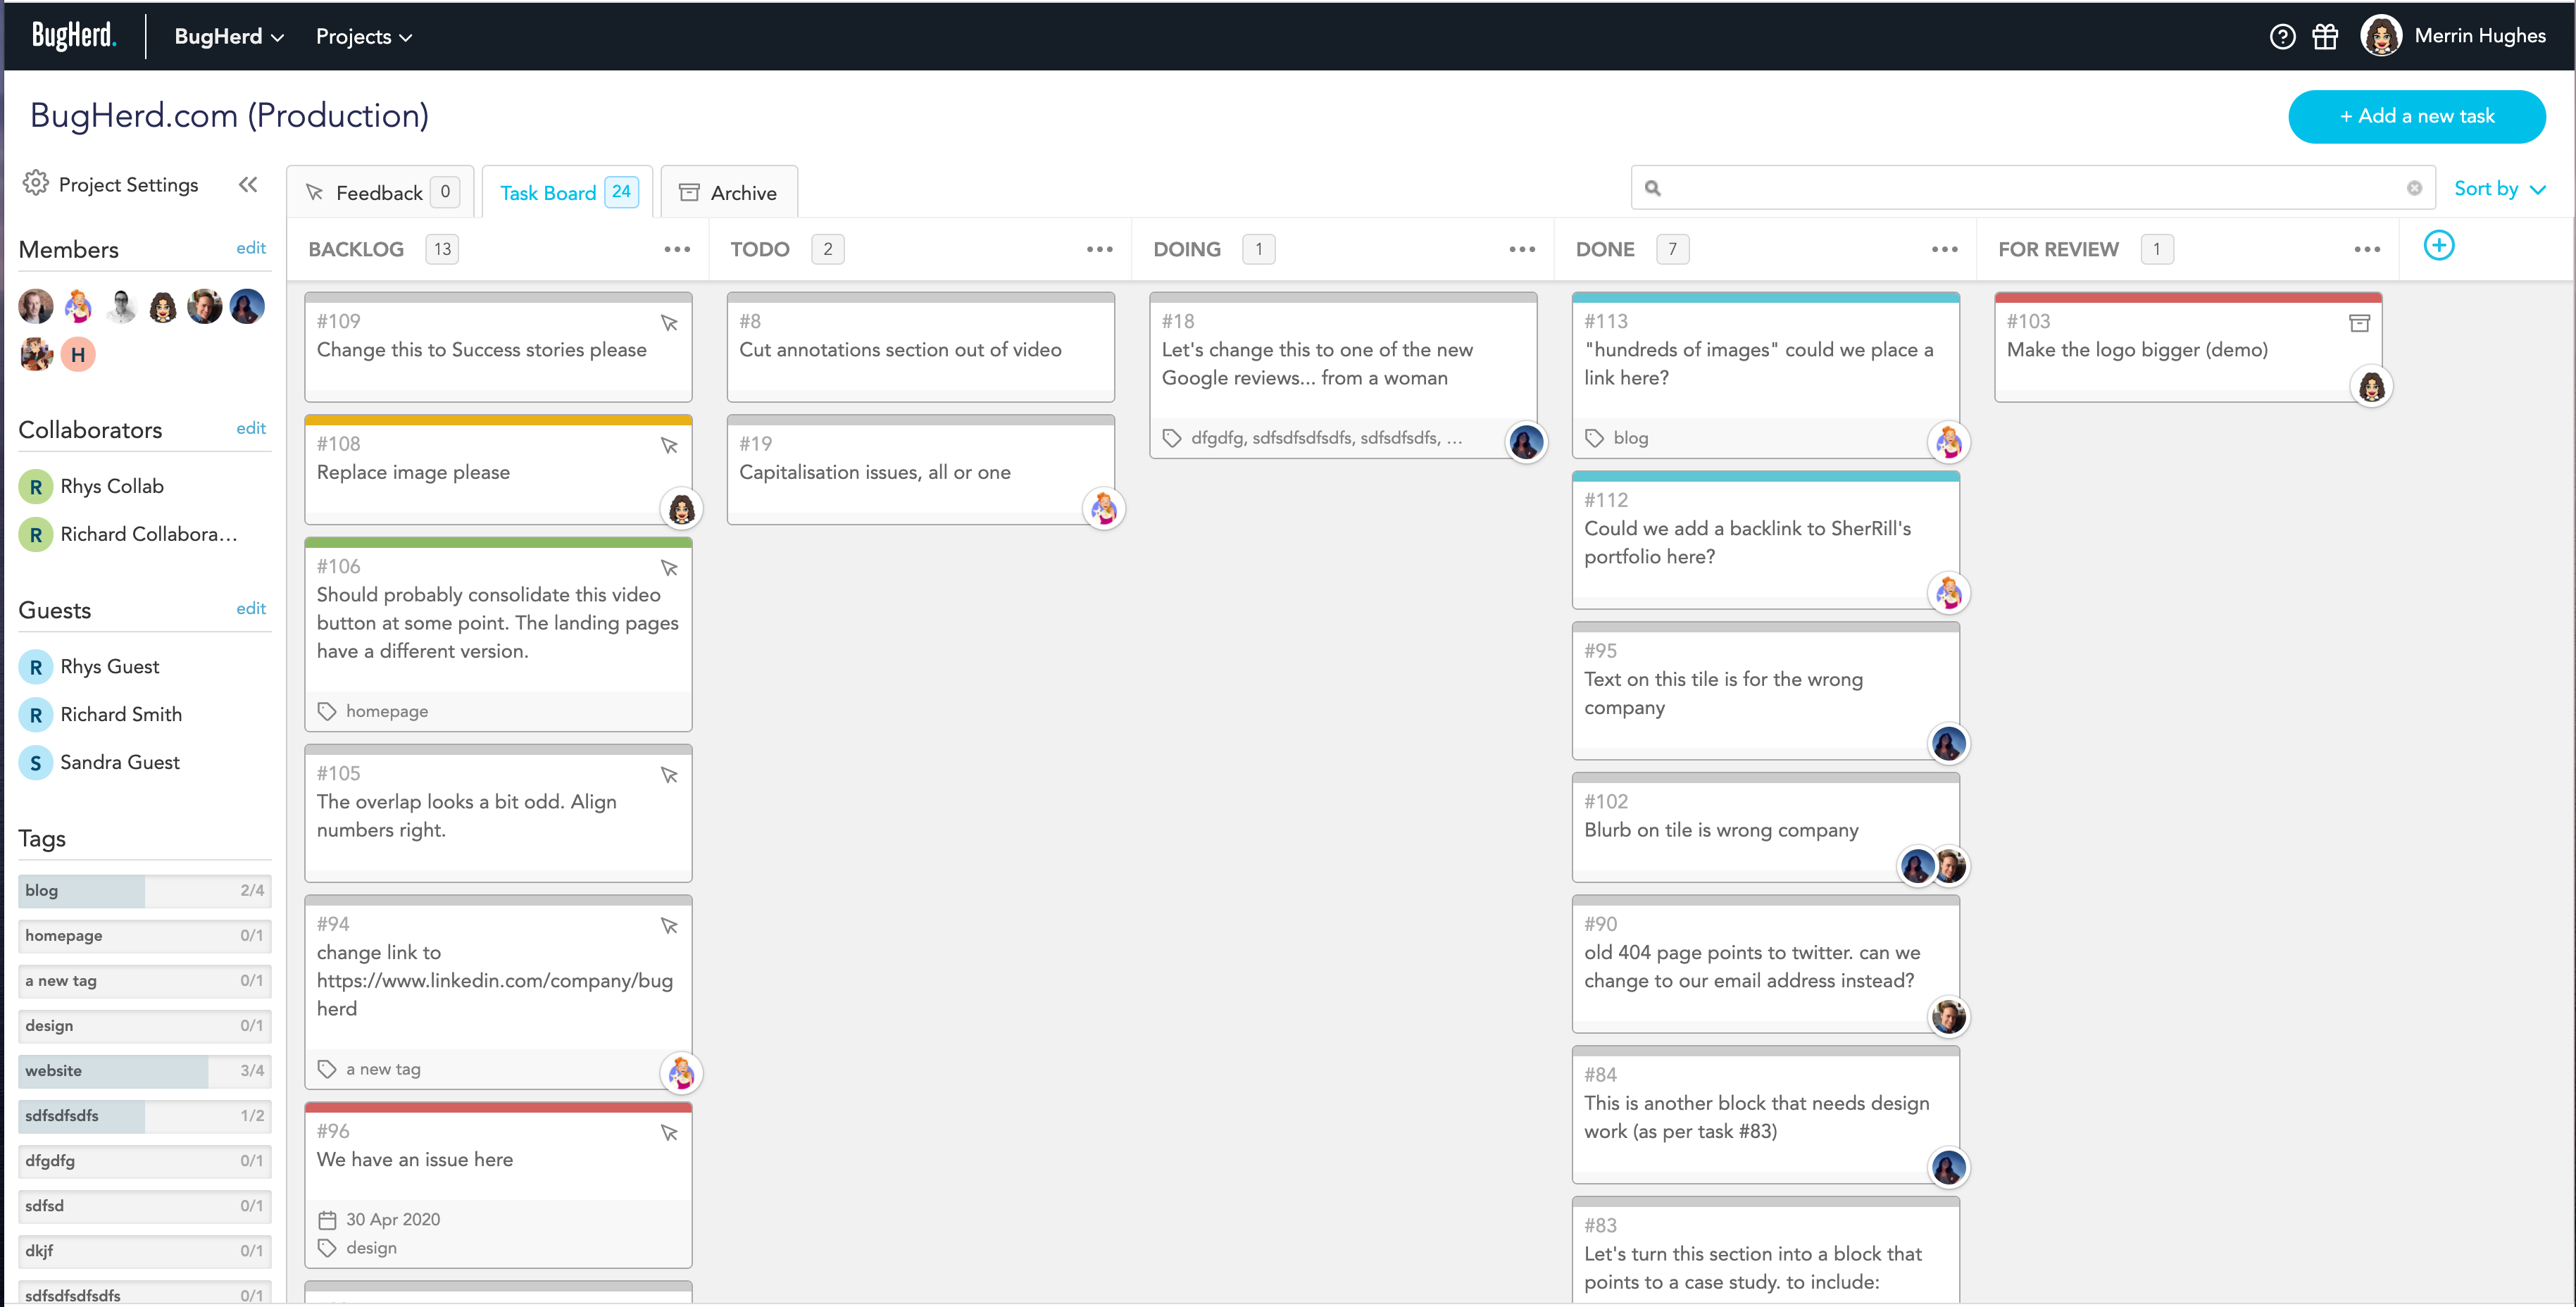The image size is (2576, 1307).
Task: Click the cursor icon on task #105
Action: coord(669,775)
